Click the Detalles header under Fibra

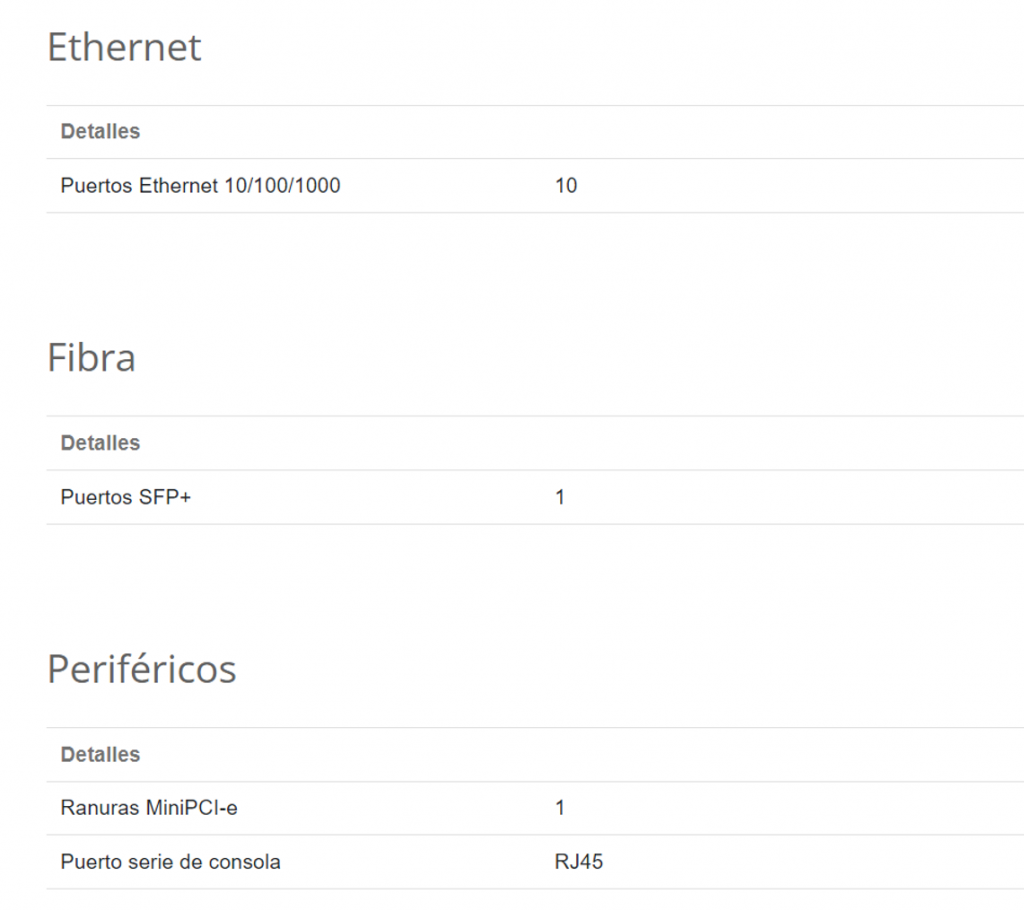coord(100,442)
